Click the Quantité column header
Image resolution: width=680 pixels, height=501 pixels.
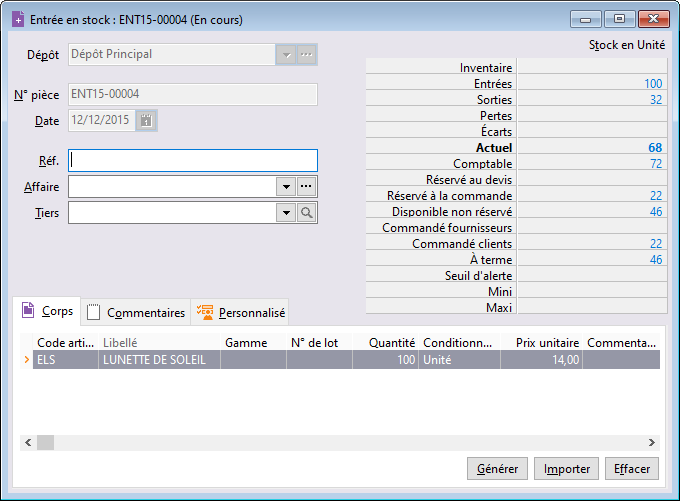point(386,343)
